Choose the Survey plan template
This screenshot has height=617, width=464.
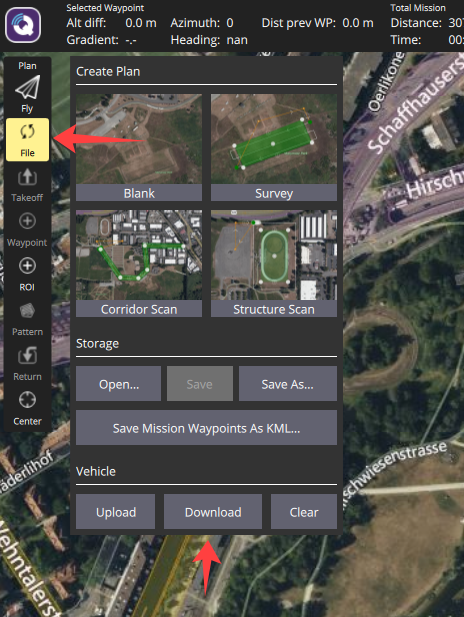click(274, 147)
